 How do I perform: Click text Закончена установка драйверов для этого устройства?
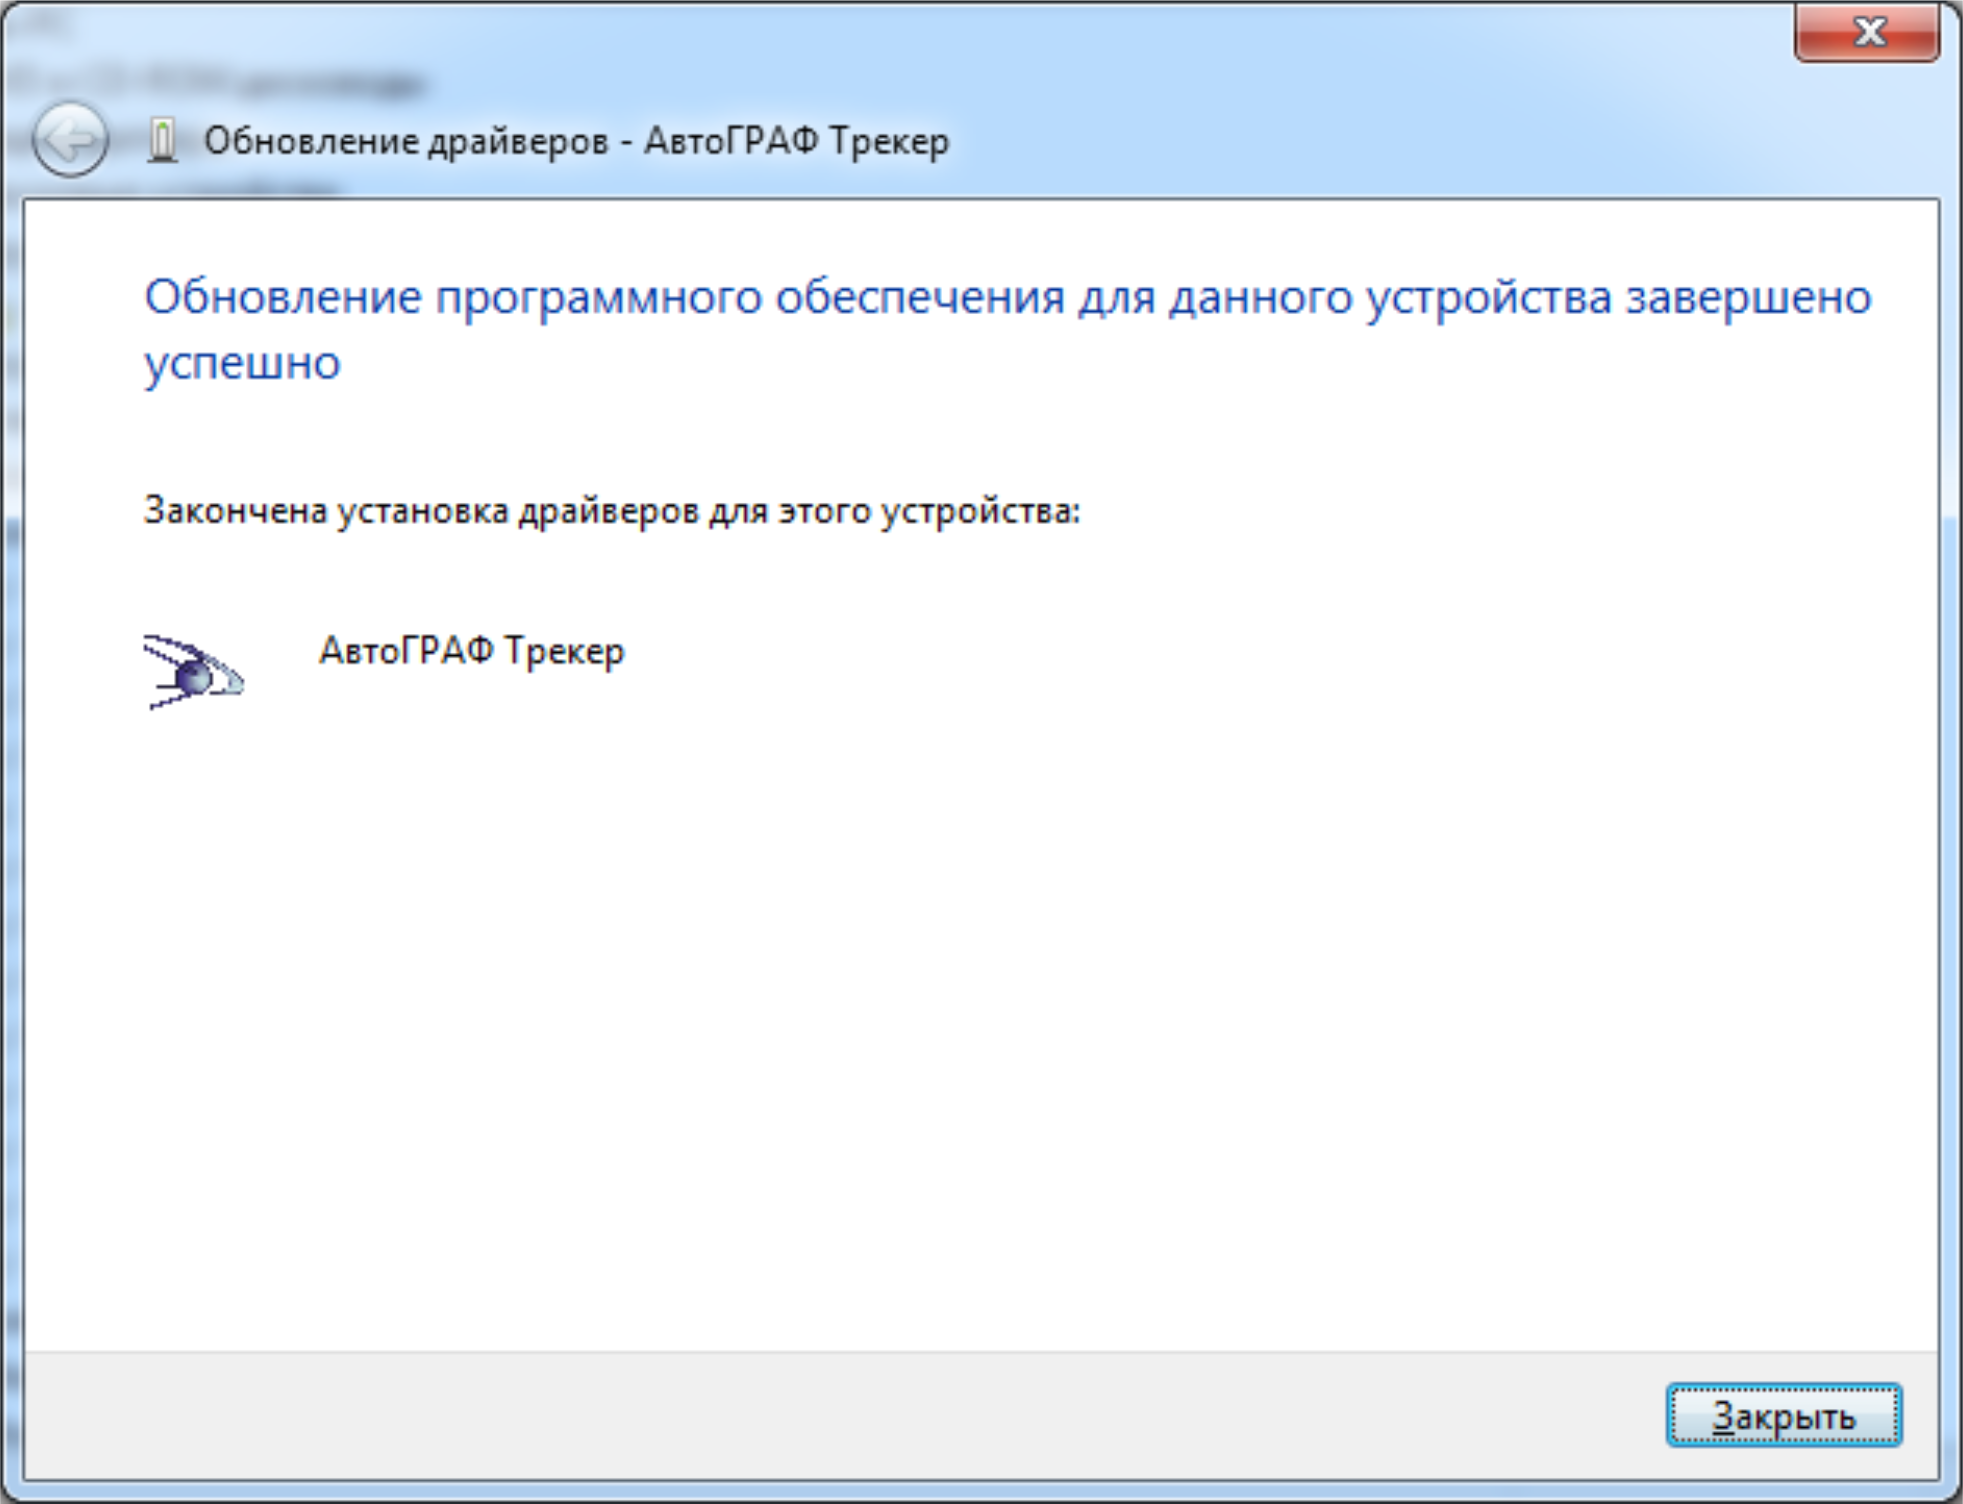click(x=612, y=511)
